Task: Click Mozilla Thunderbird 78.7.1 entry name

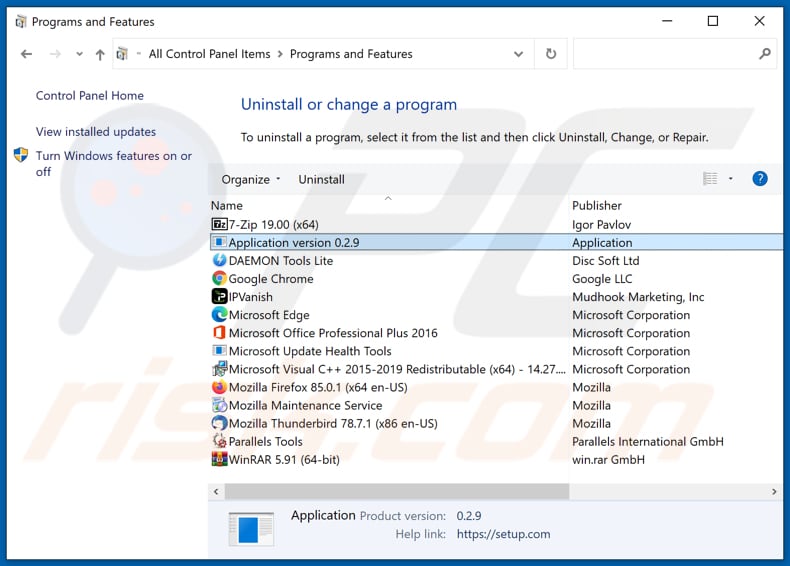Action: click(333, 423)
